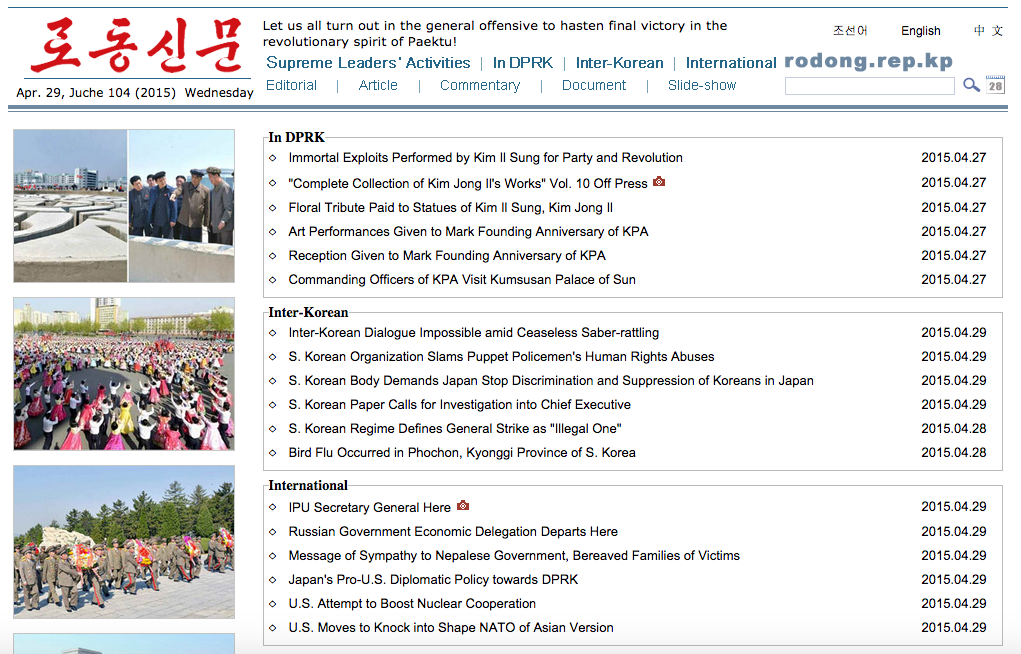The width and height of the screenshot is (1021, 654).
Task: Open the Editorial tab
Action: 291,85
